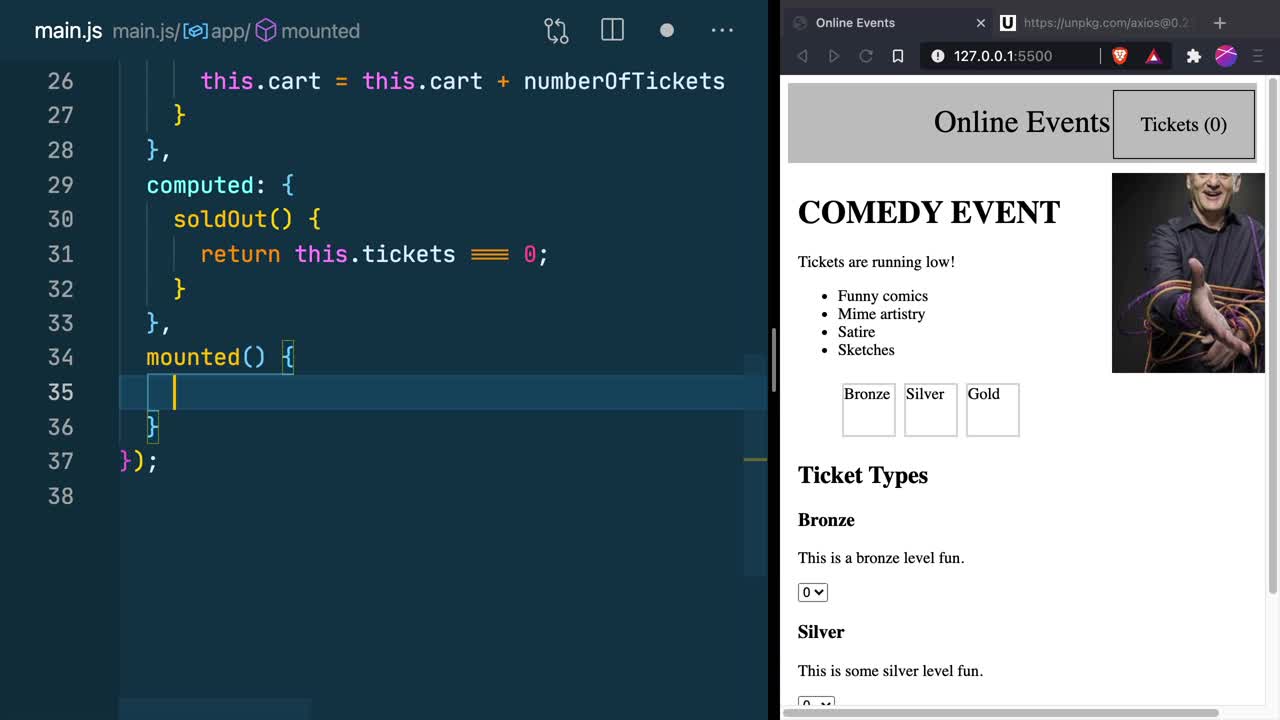Click the Tickets (0) cart button
This screenshot has height=720, width=1280.
1183,125
